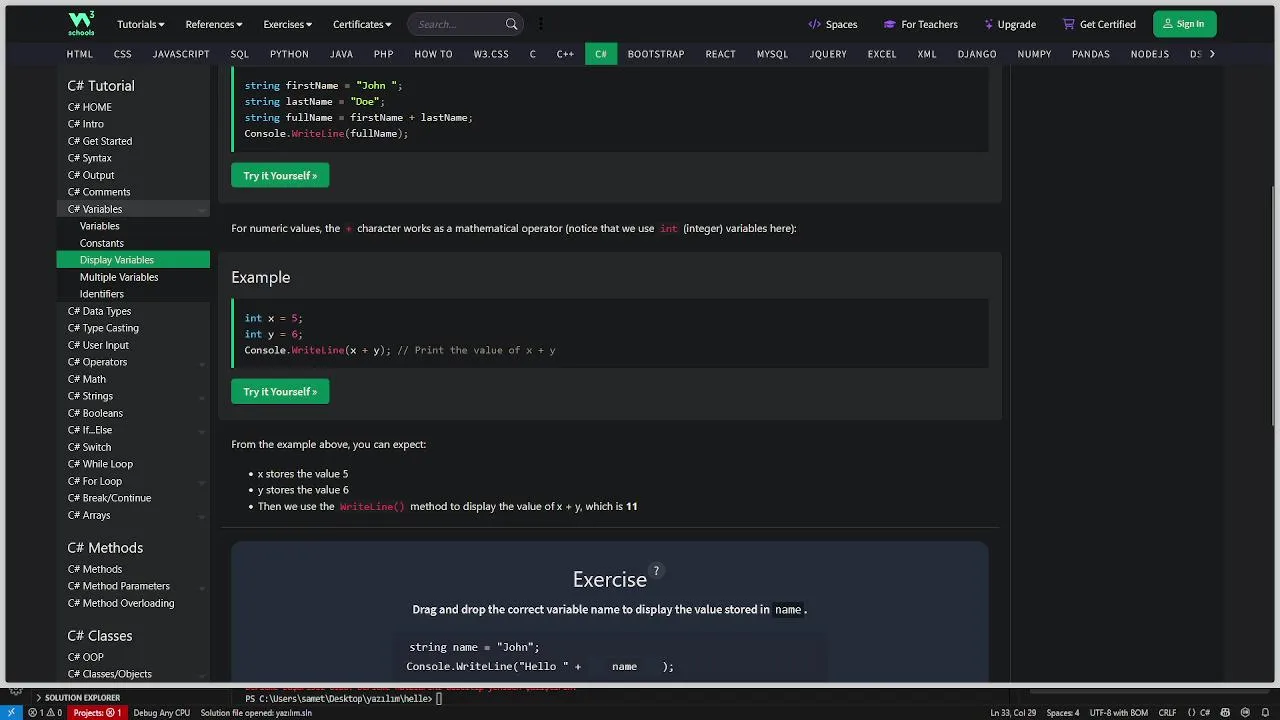Select the NODEJS topic tab
The height and width of the screenshot is (720, 1280).
1150,54
